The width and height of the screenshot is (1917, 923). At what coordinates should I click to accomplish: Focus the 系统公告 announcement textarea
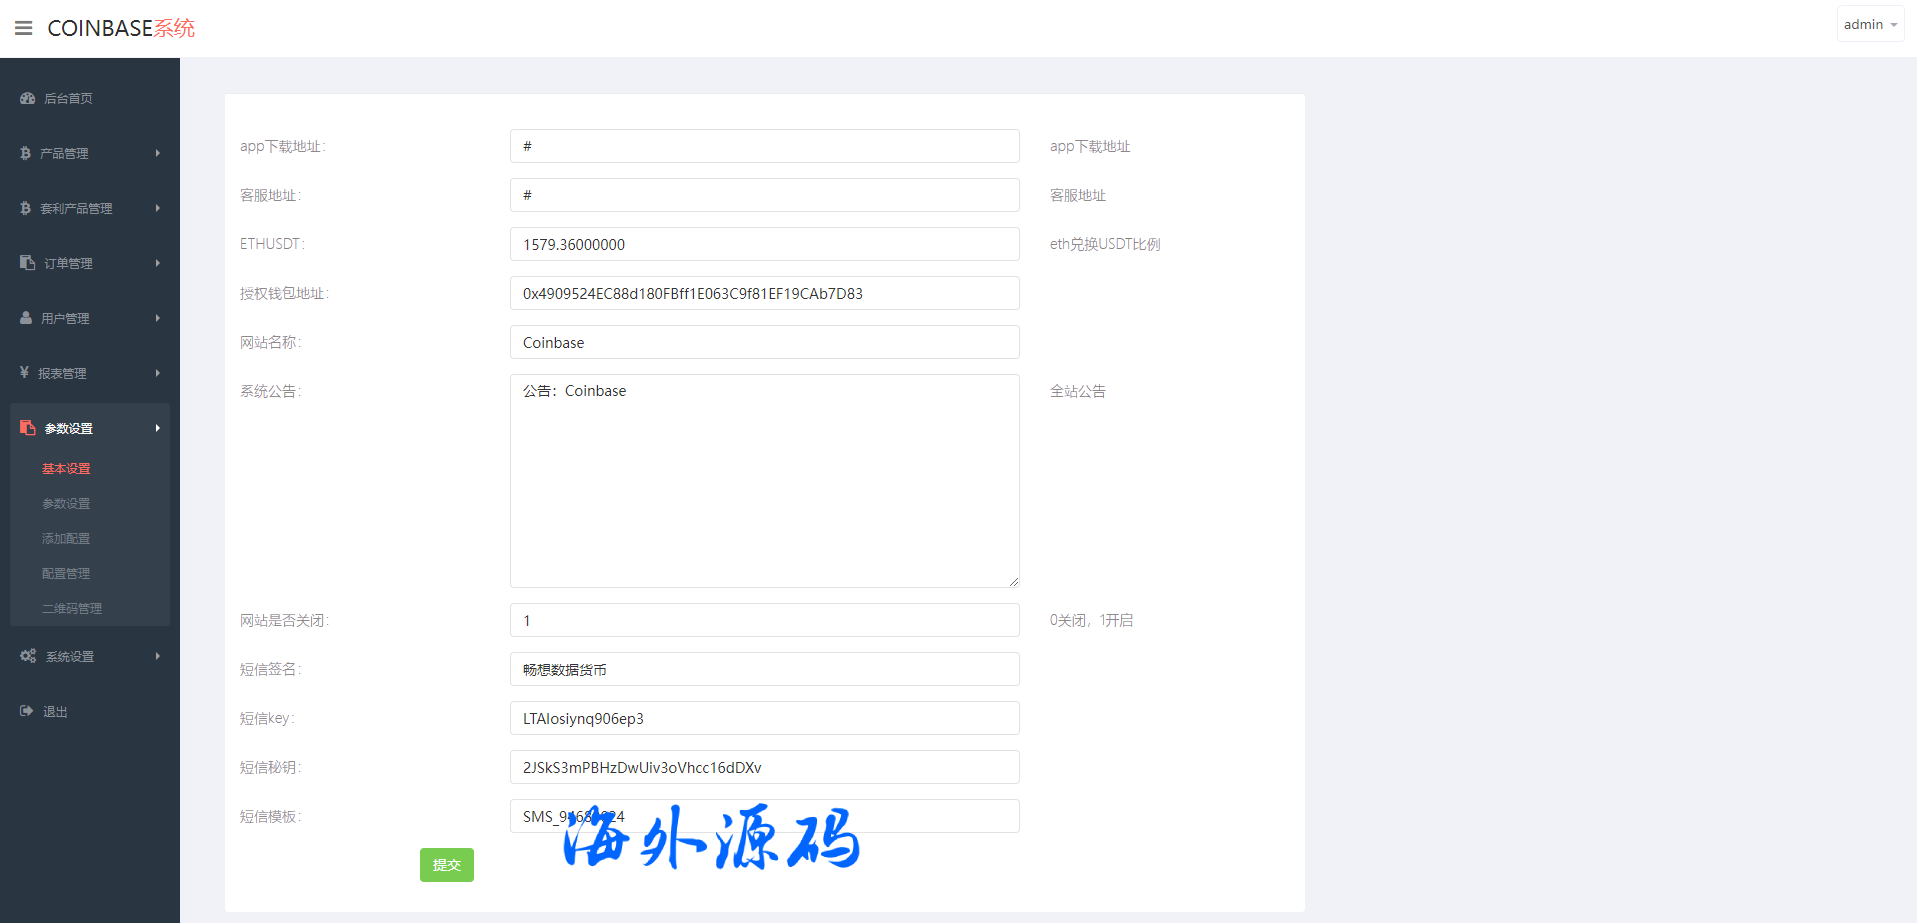point(764,480)
